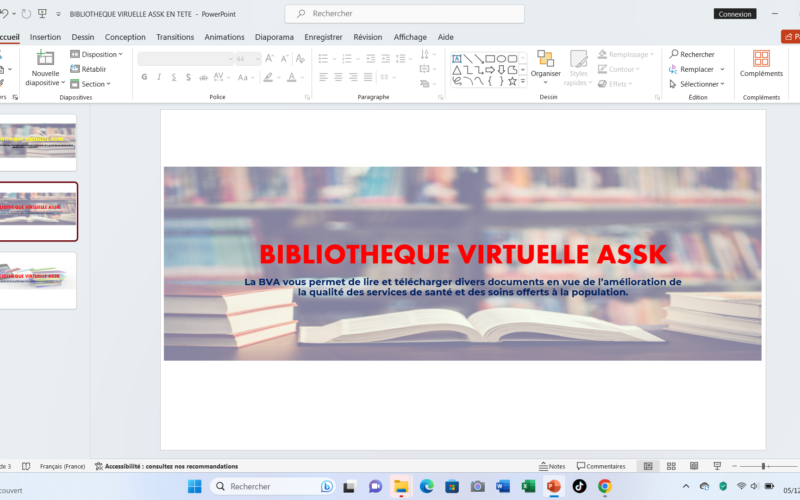This screenshot has width=800, height=500.
Task: Select the rectangle shape in gallery
Action: (490, 59)
